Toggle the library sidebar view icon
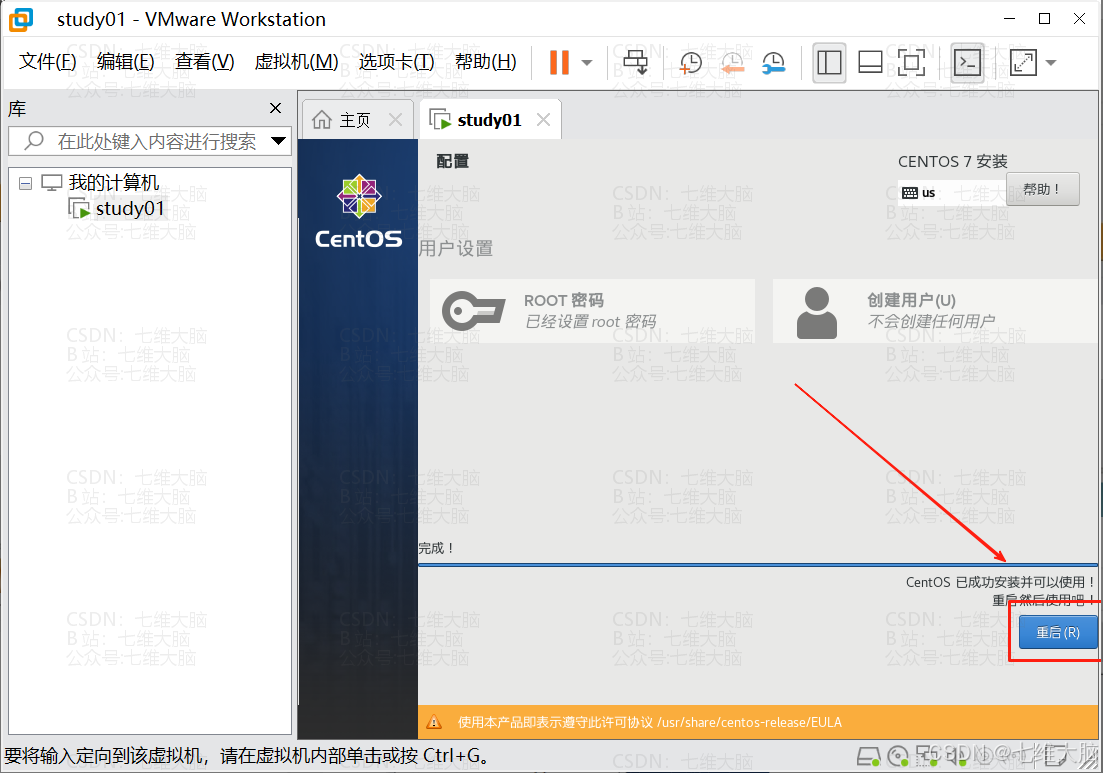The height and width of the screenshot is (773, 1103). [829, 63]
